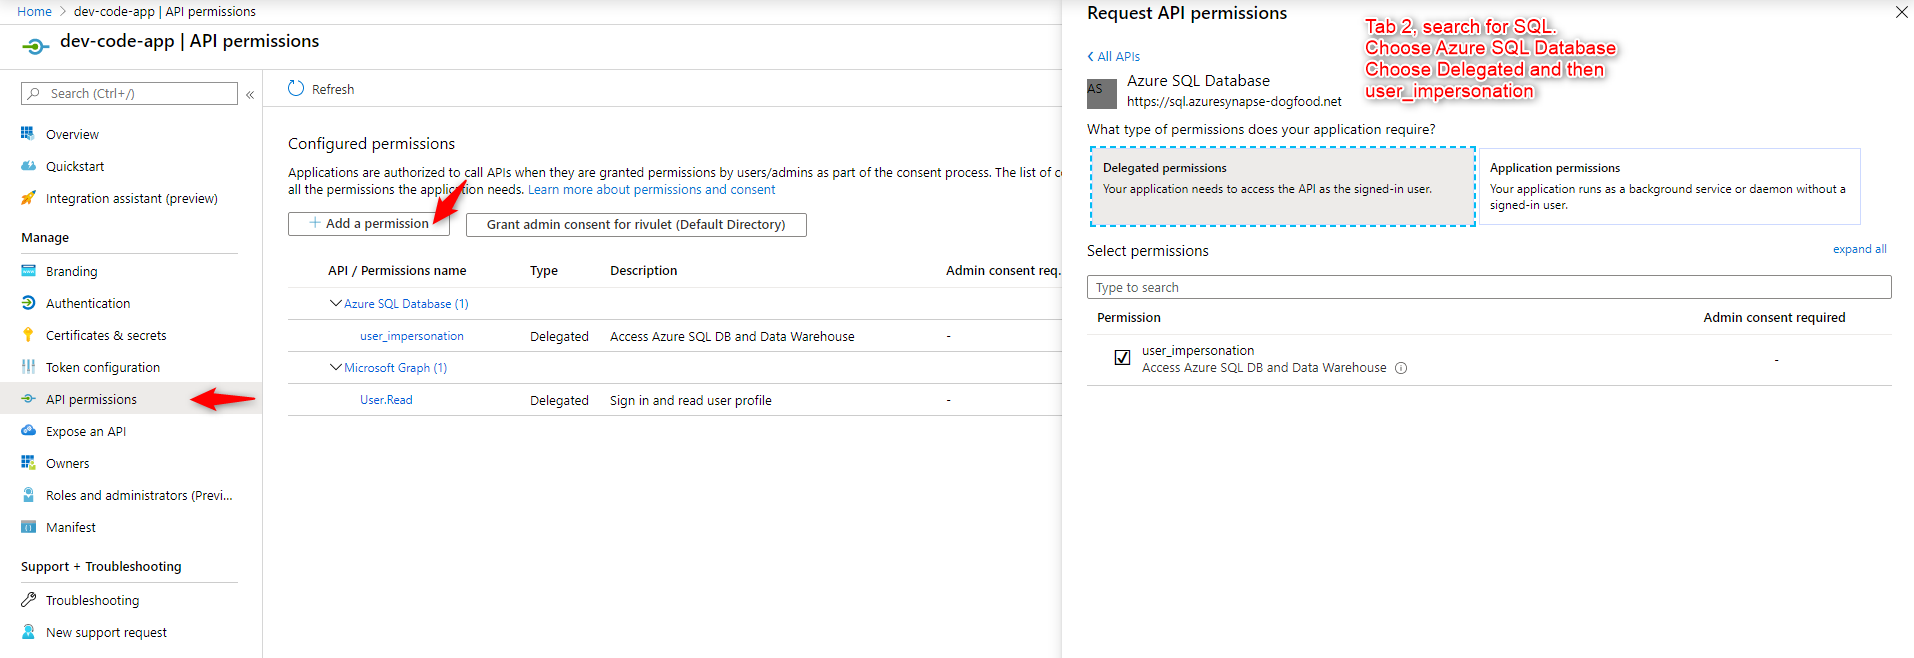This screenshot has width=1914, height=658.
Task: Click the Roles and administrators icon
Action: 28,495
